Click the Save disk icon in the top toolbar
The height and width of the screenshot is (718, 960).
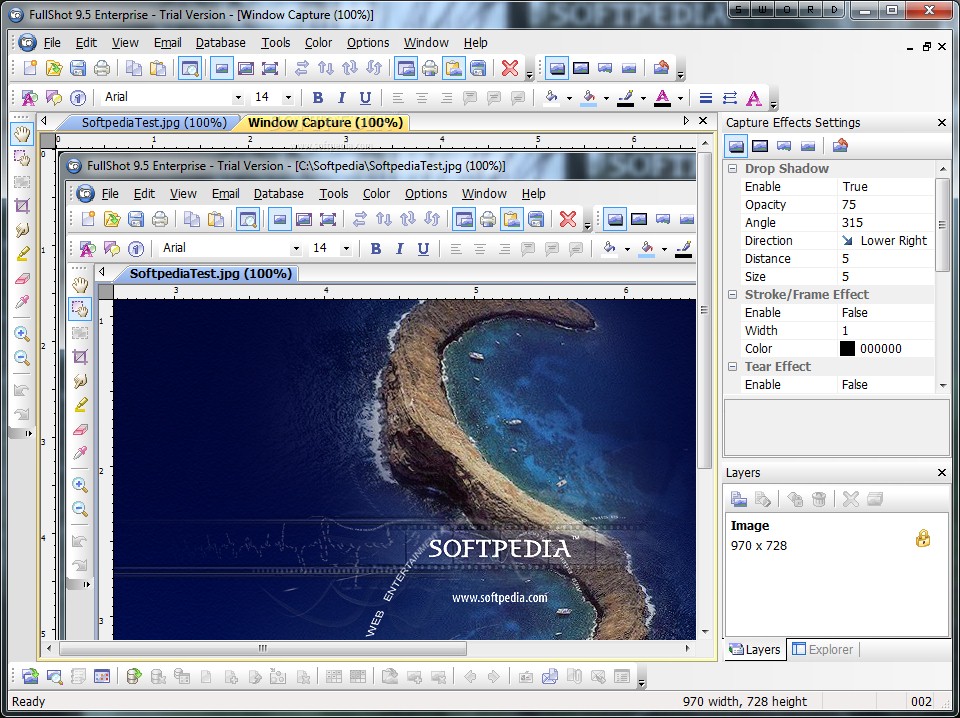pyautogui.click(x=78, y=68)
